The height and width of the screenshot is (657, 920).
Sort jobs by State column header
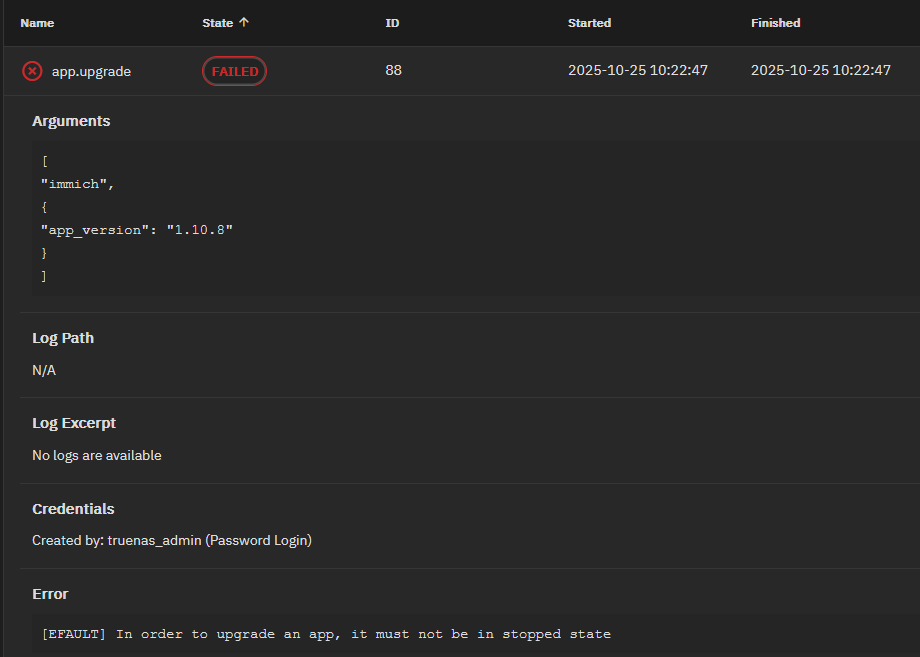(x=217, y=23)
